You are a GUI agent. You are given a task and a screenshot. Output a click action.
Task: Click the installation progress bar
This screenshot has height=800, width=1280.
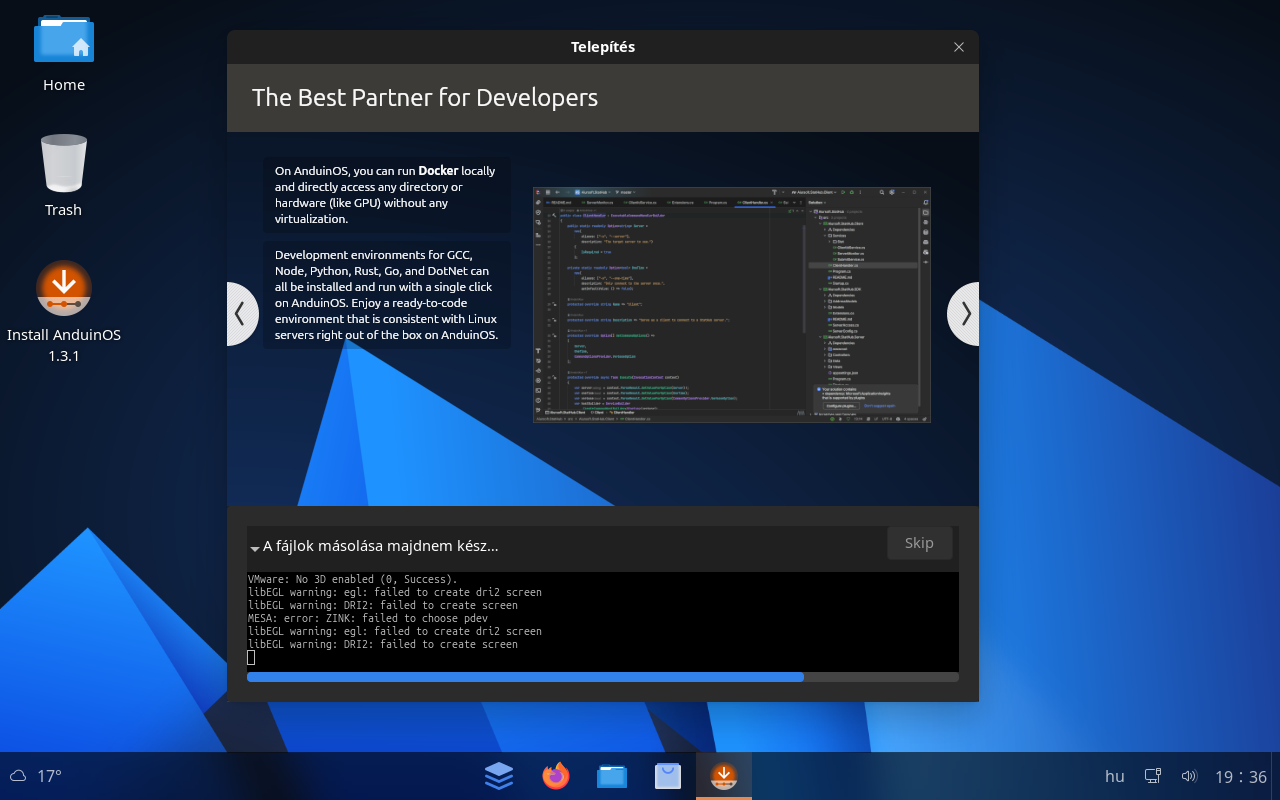tap(603, 677)
